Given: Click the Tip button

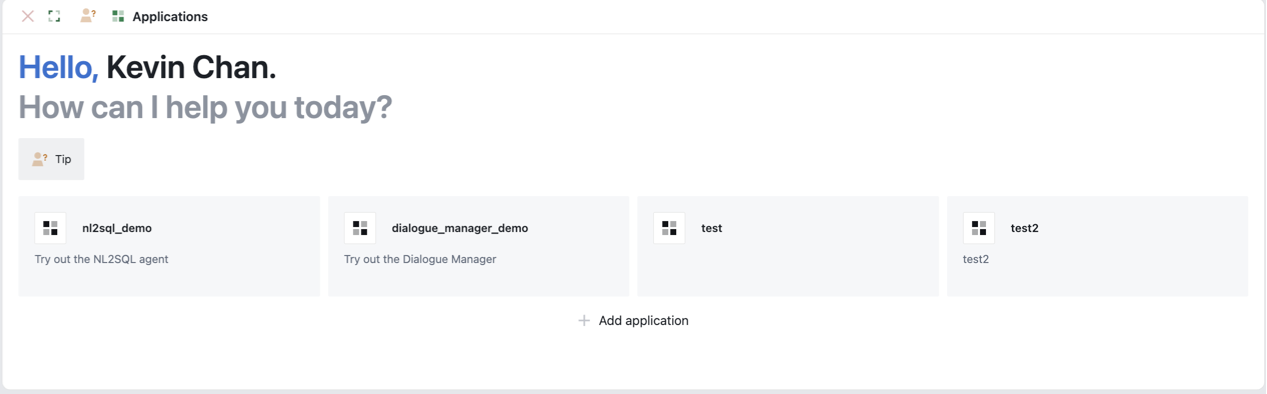Looking at the screenshot, I should tap(51, 159).
